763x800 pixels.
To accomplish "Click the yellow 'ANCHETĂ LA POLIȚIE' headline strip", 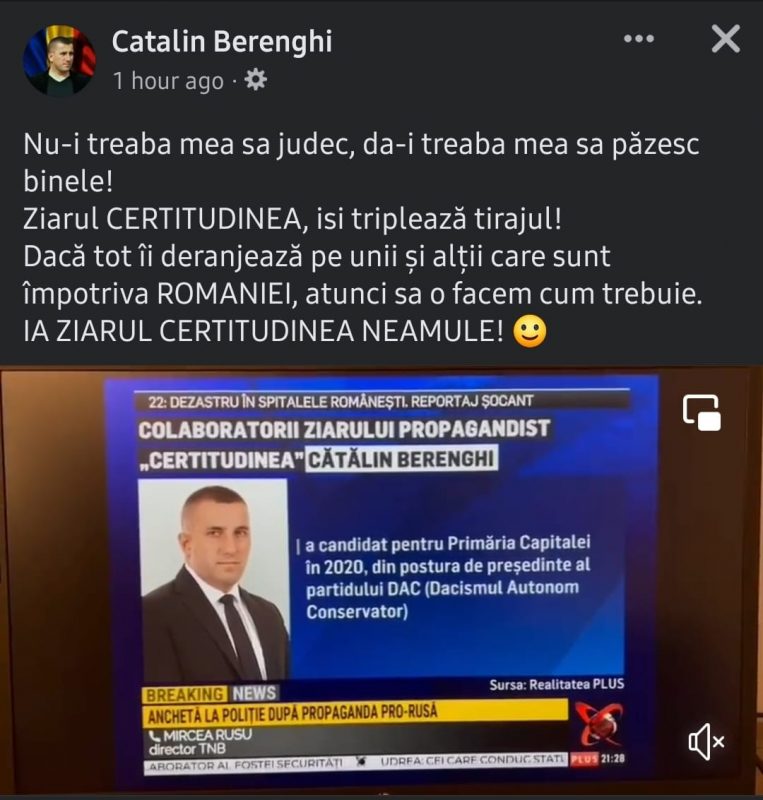I will tap(355, 713).
